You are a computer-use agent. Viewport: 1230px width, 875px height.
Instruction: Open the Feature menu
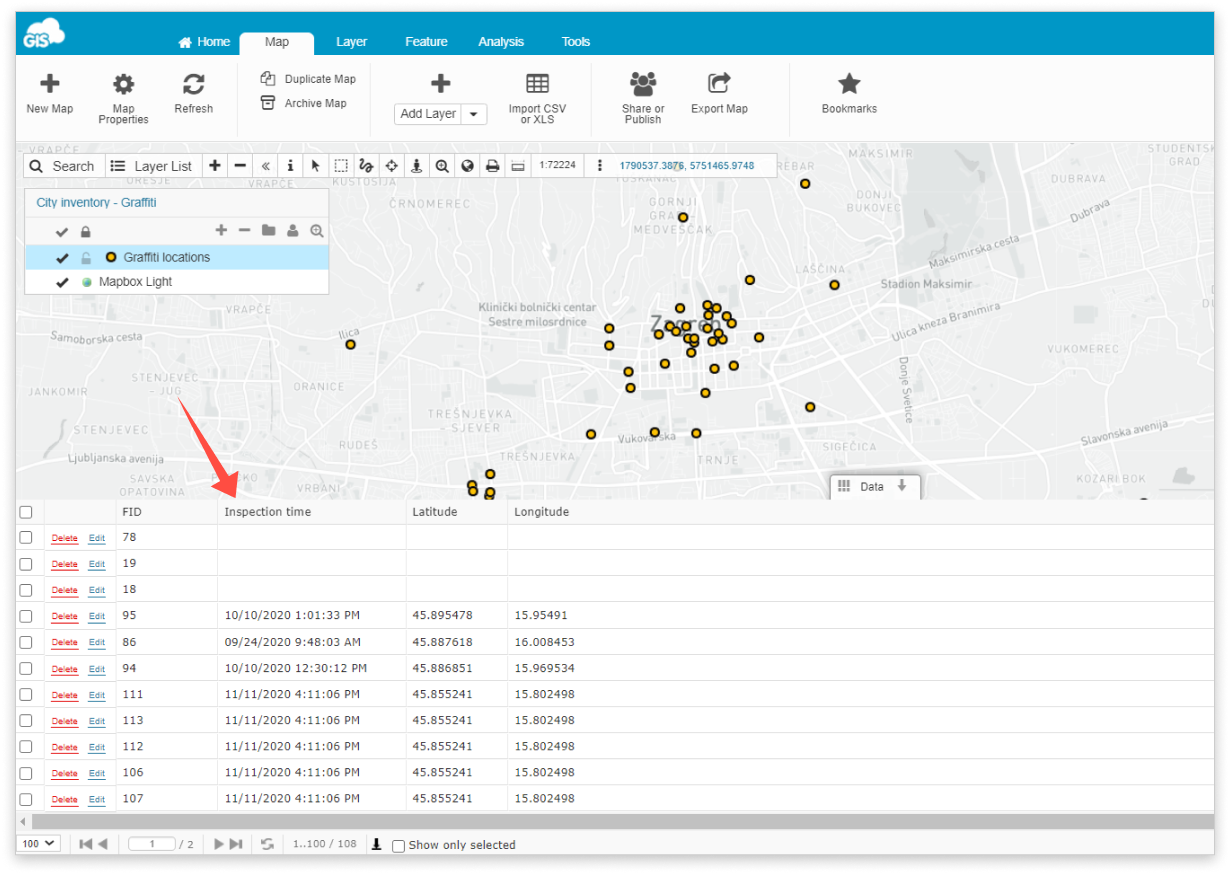click(x=426, y=41)
